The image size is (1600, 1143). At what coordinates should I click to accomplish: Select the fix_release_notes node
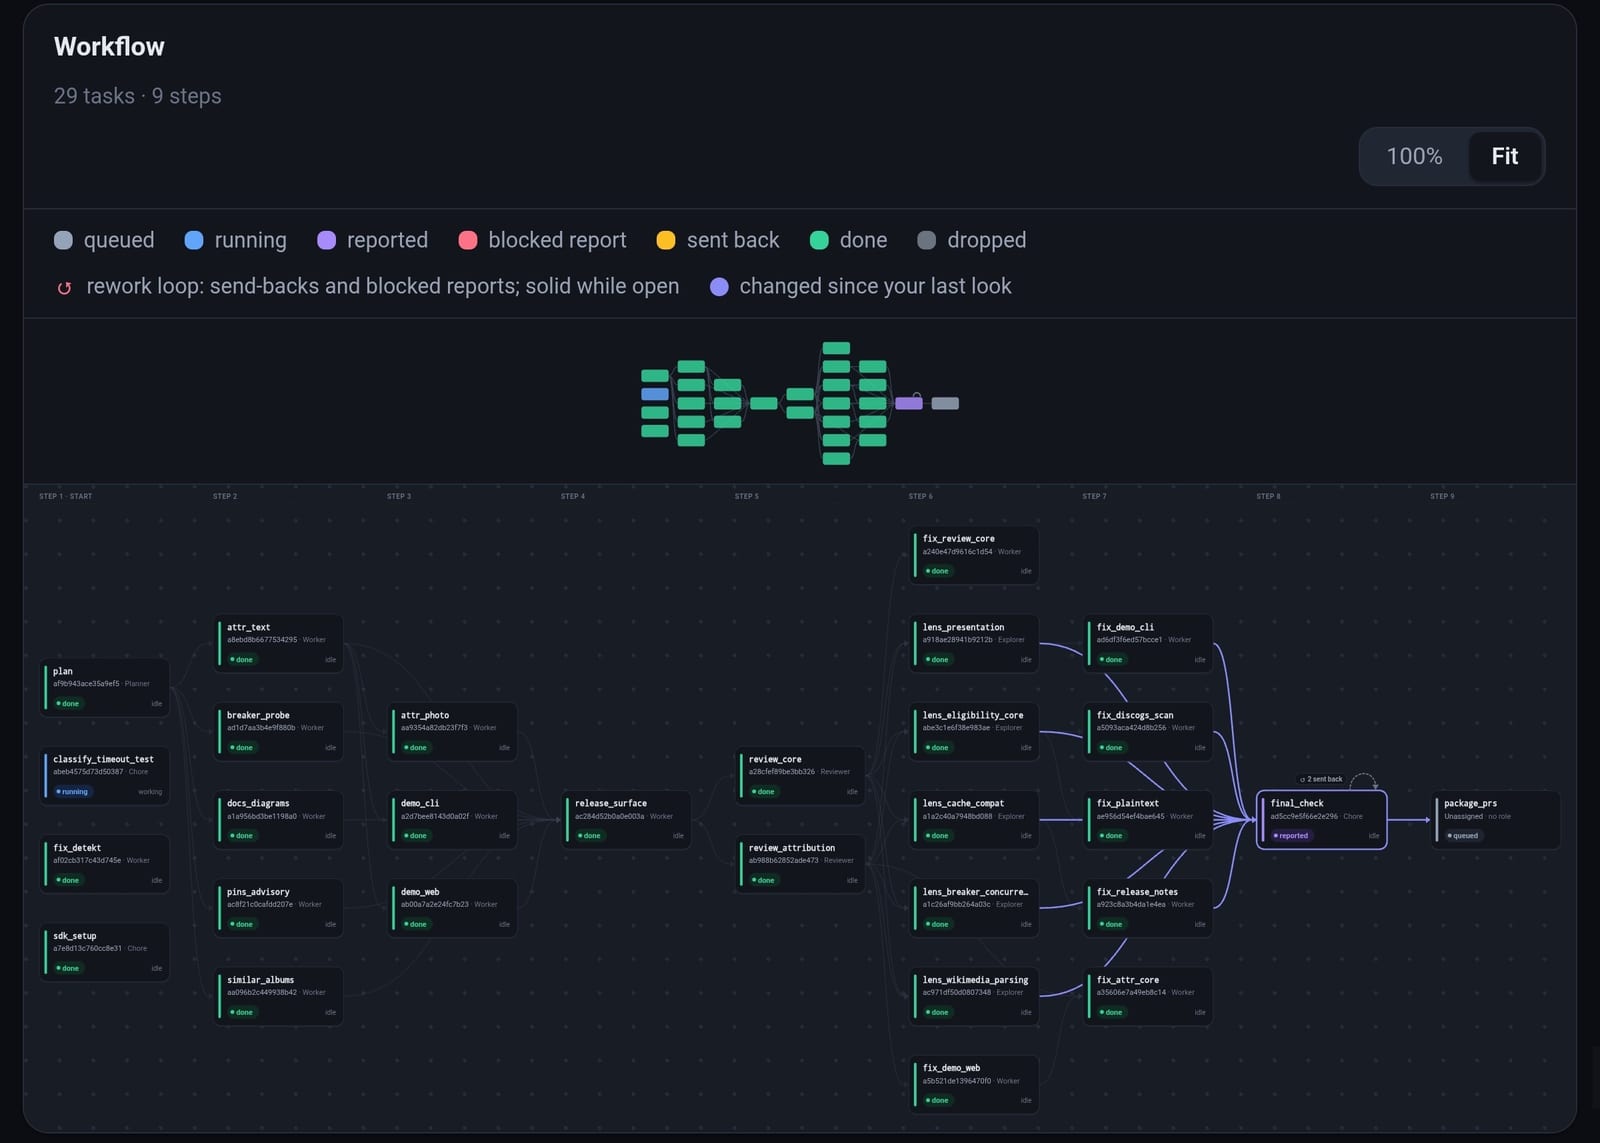point(1149,908)
